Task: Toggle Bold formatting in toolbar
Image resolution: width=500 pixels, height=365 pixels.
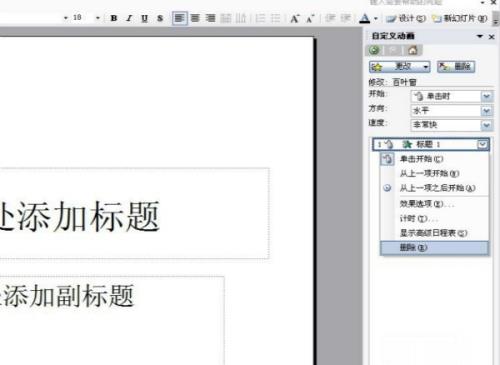Action: tap(114, 18)
